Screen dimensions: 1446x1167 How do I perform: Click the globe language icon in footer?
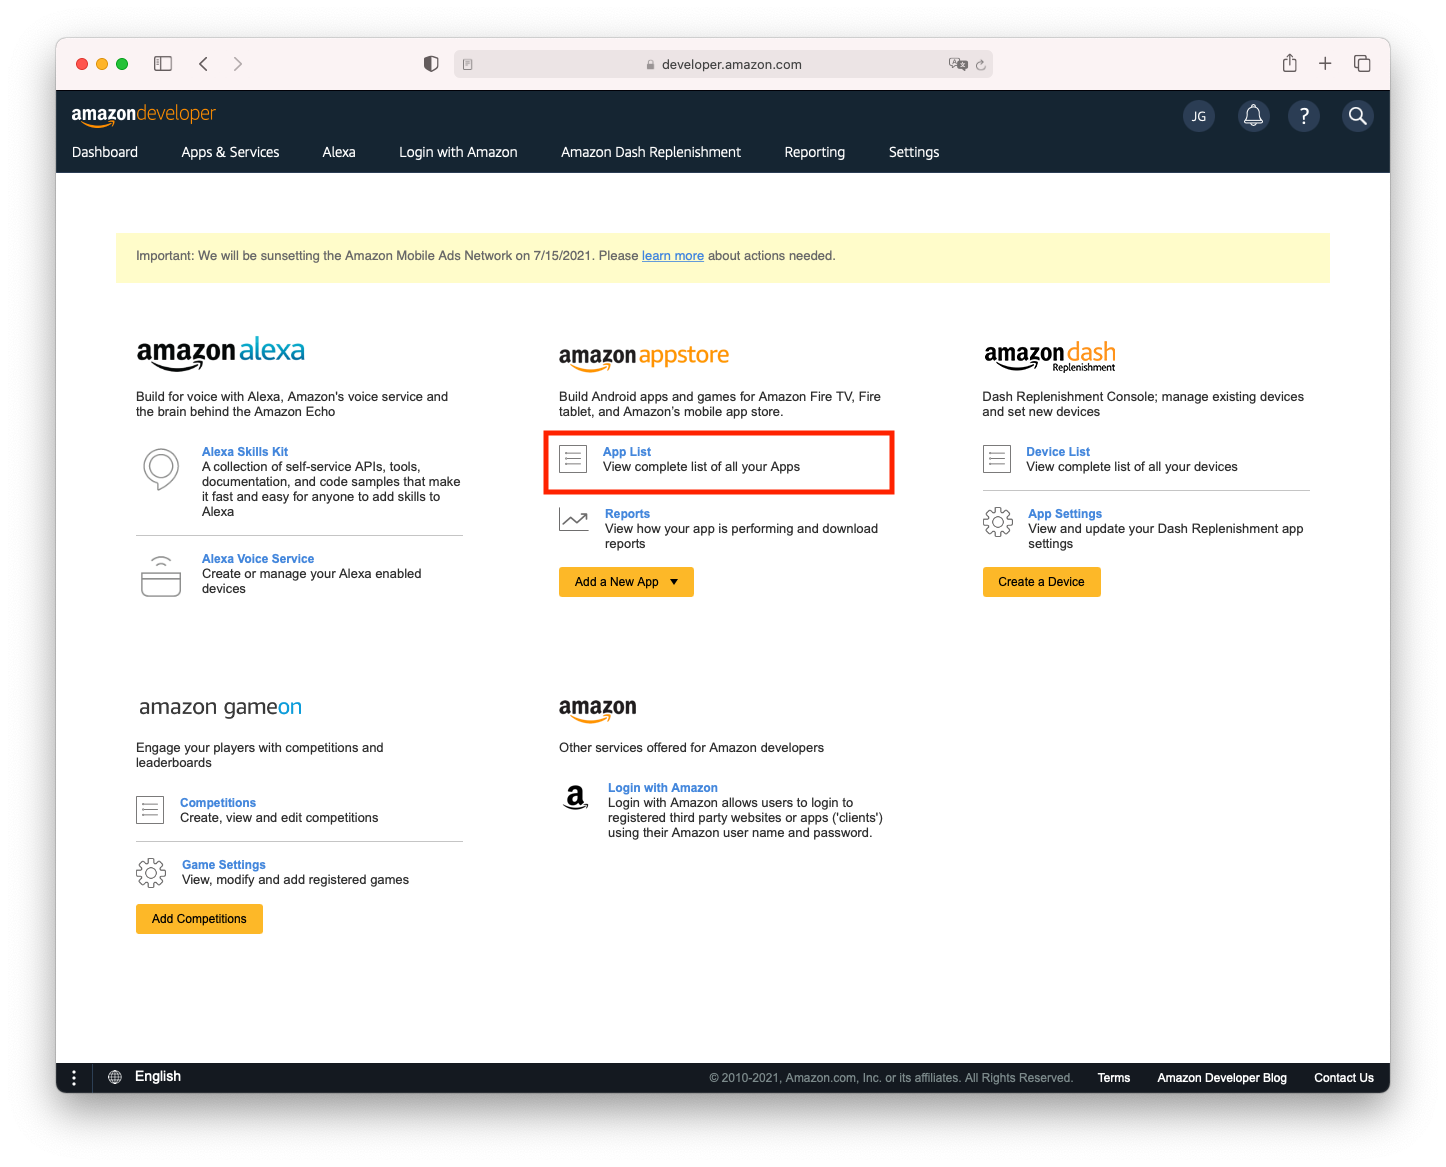(x=115, y=1077)
